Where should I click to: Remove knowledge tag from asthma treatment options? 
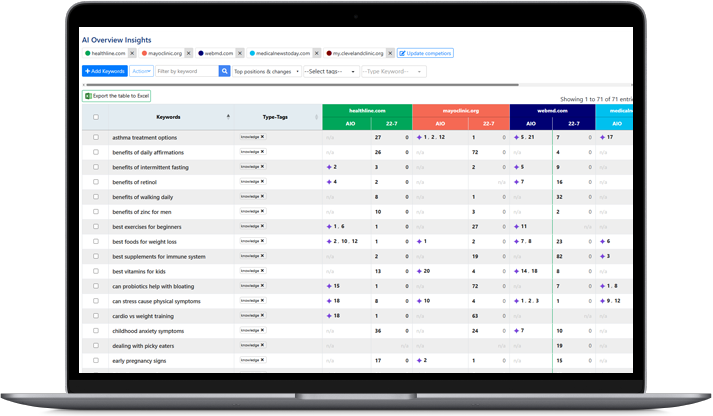[x=262, y=137]
